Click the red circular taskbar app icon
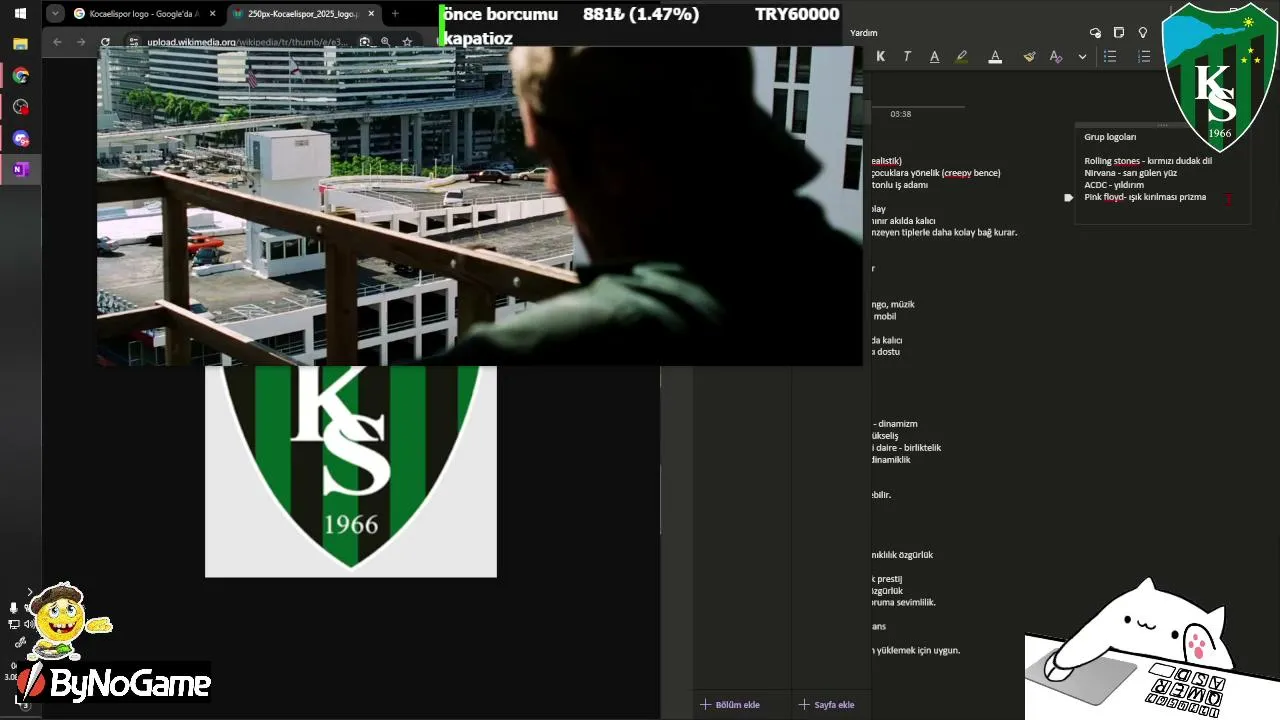 [x=20, y=107]
